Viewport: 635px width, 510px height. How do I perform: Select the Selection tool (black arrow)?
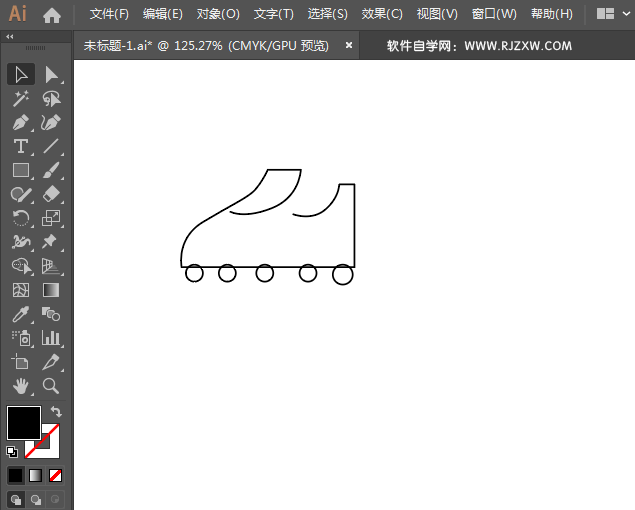coord(21,75)
